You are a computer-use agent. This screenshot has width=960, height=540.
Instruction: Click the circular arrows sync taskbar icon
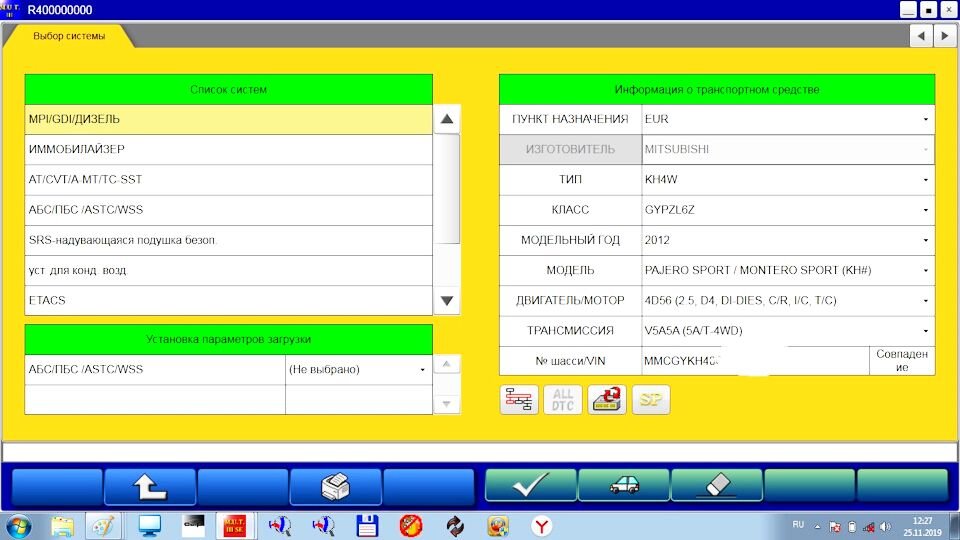(455, 526)
